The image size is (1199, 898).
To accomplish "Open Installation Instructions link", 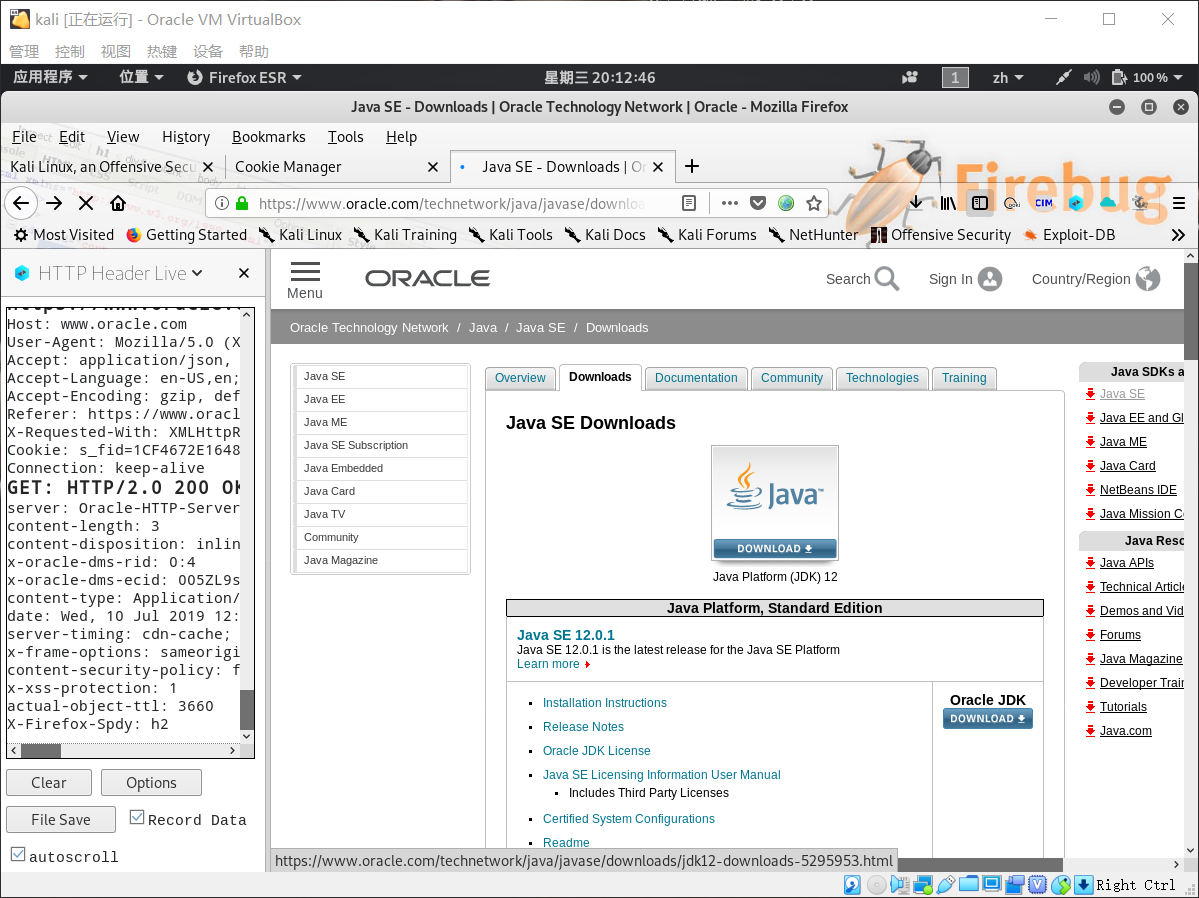I will 604,702.
